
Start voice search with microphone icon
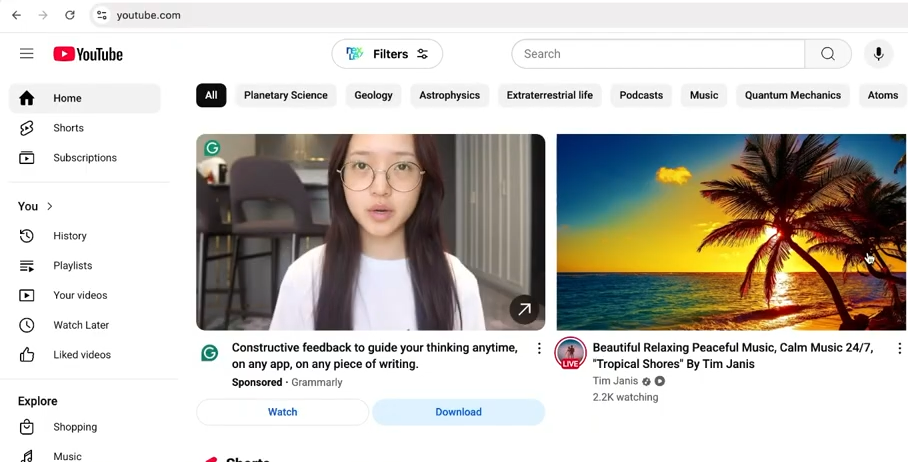[x=878, y=54]
